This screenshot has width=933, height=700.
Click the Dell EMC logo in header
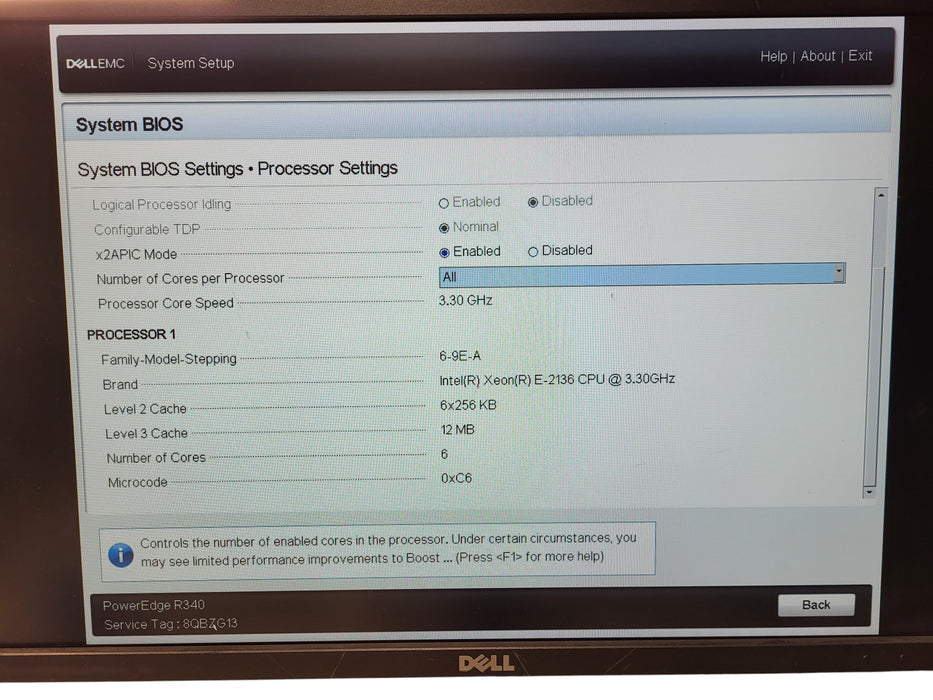95,63
